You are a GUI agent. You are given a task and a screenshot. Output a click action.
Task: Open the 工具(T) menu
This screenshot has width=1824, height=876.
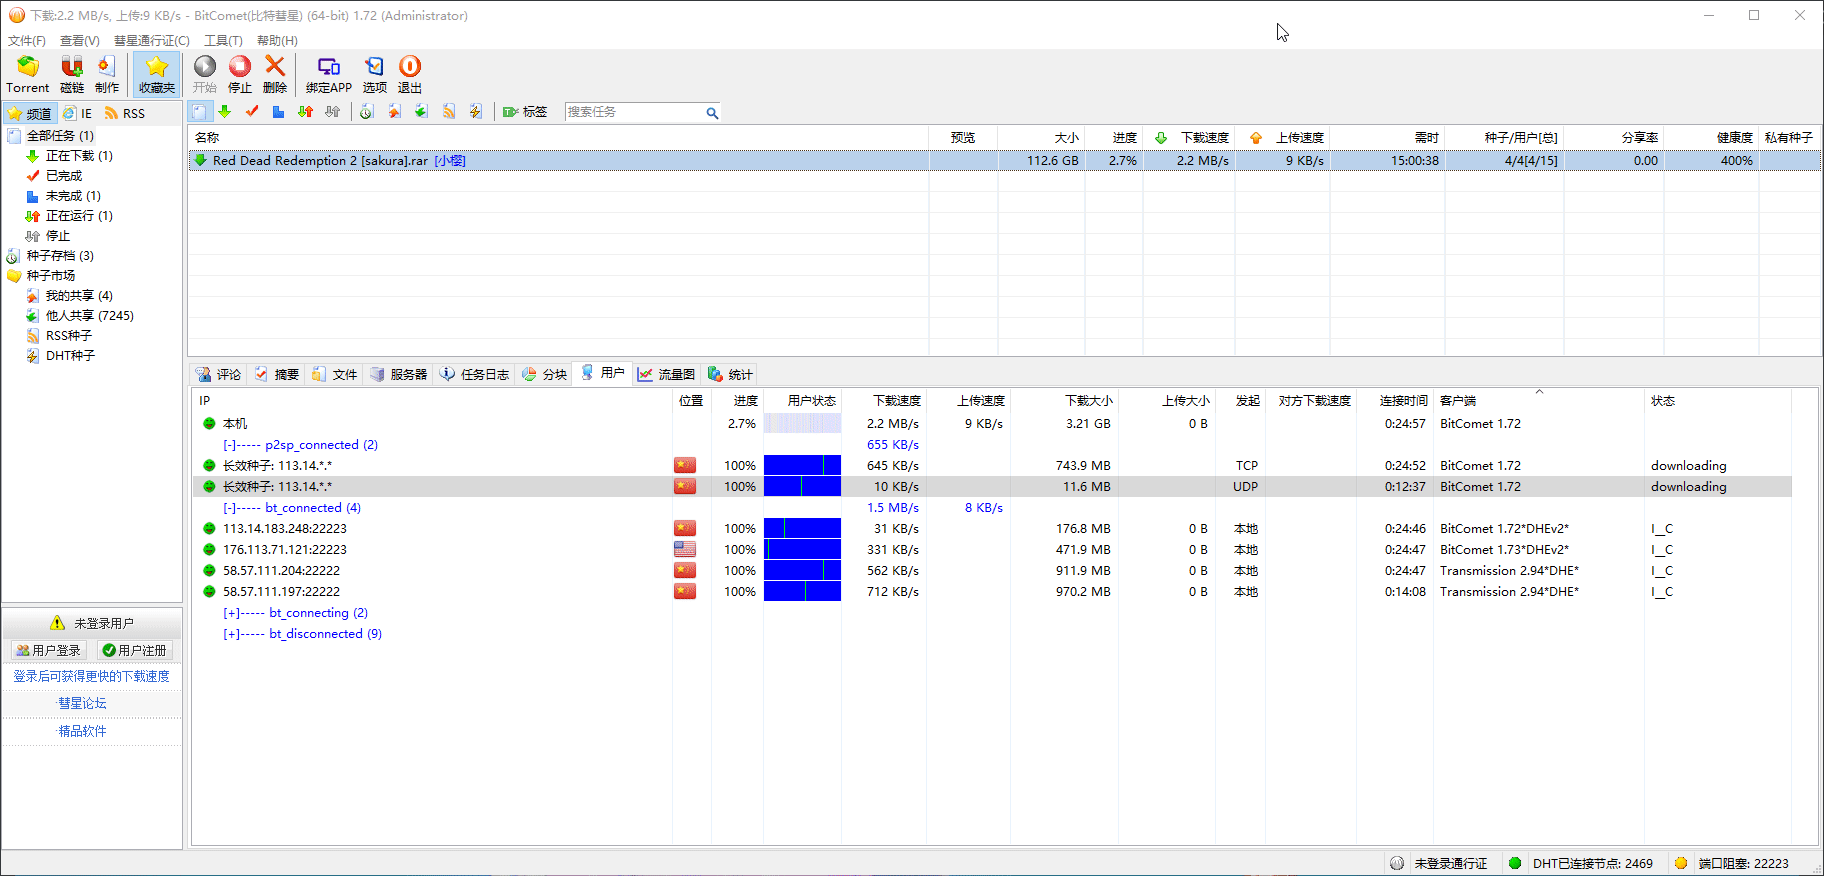[223, 41]
